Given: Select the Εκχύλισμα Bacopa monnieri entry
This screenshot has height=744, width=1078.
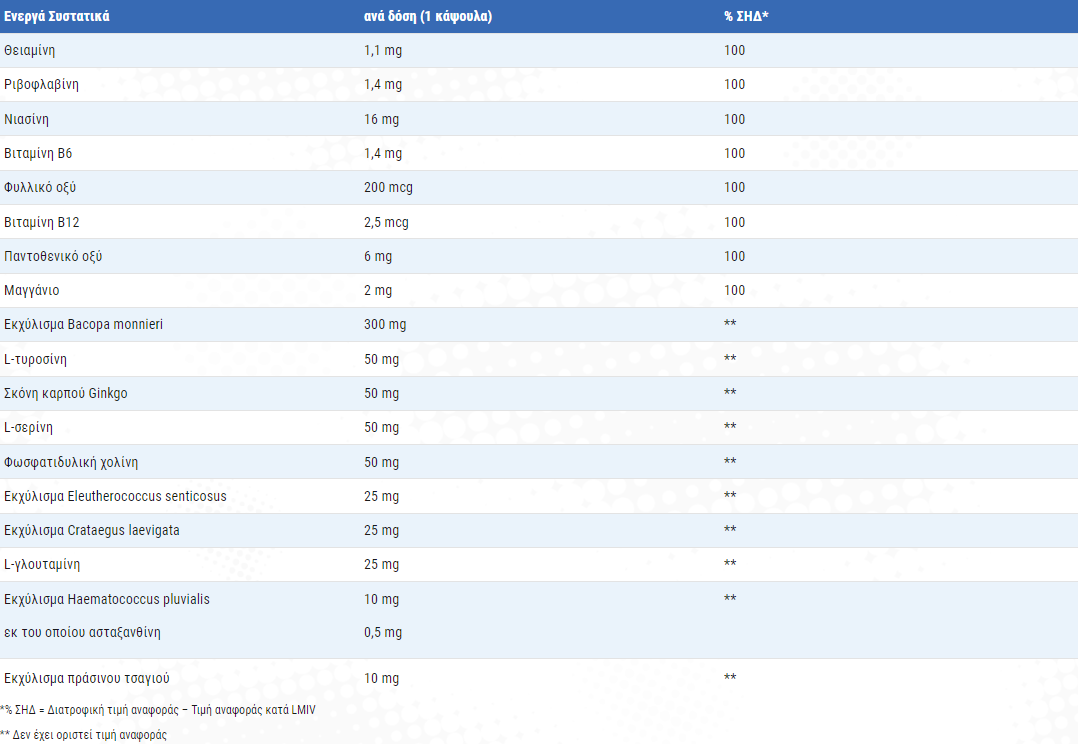Looking at the screenshot, I should click(x=83, y=324).
